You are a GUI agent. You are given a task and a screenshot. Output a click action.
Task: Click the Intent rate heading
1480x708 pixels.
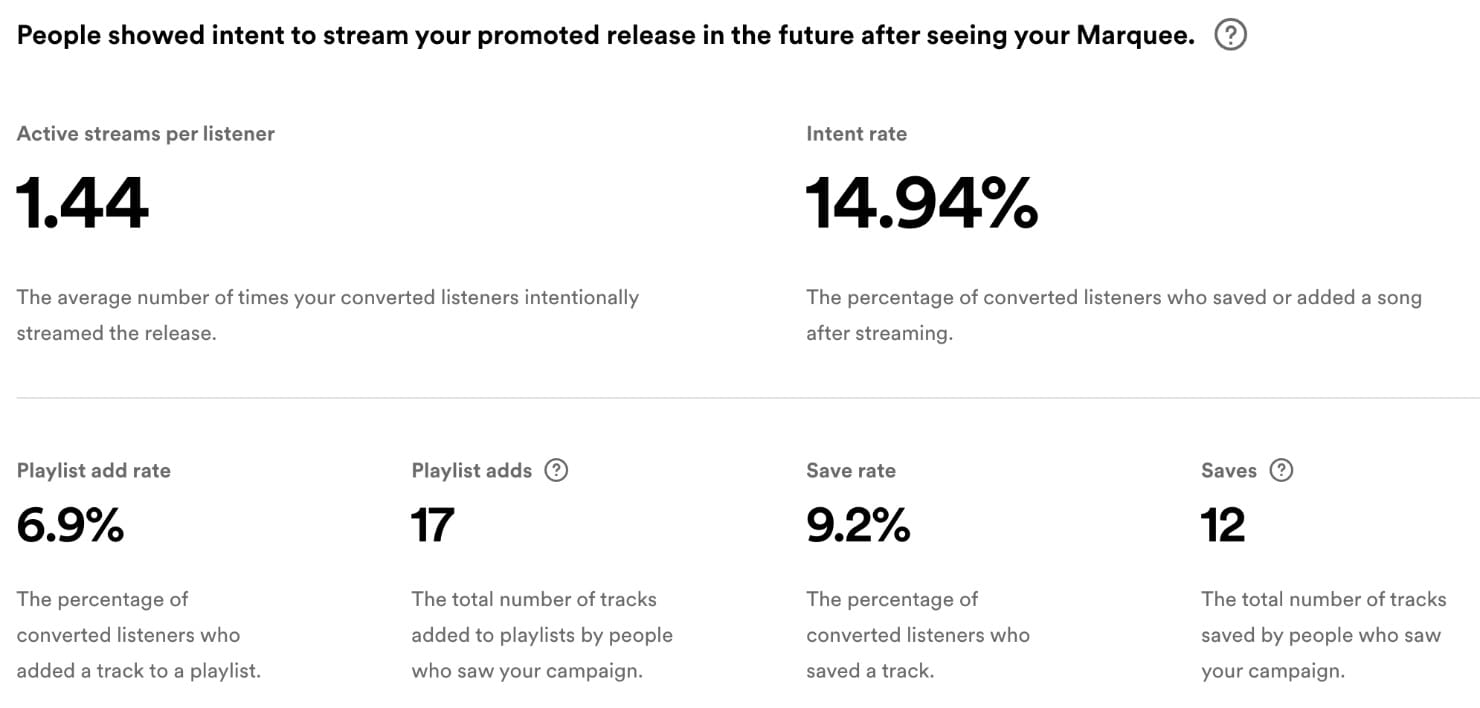856,134
